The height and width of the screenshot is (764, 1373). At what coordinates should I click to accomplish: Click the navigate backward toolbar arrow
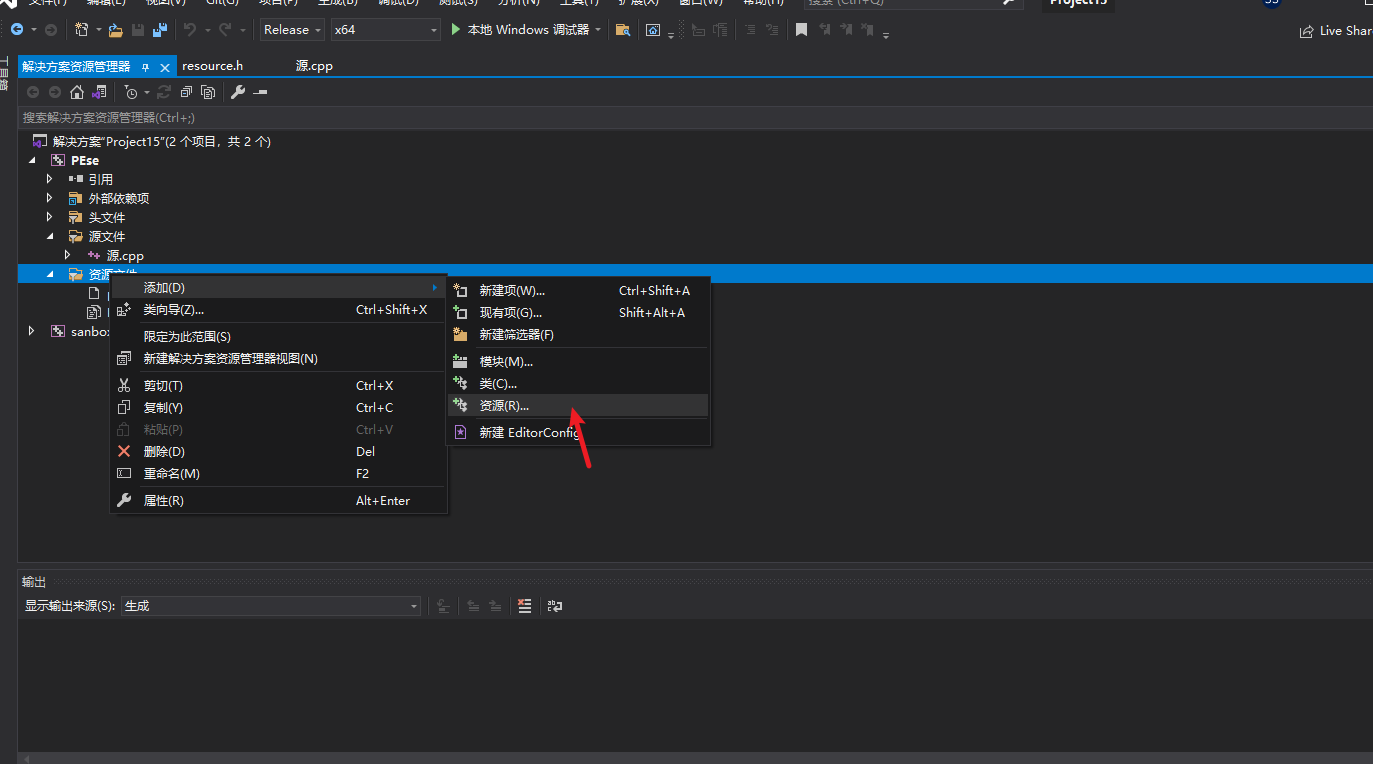pyautogui.click(x=17, y=30)
